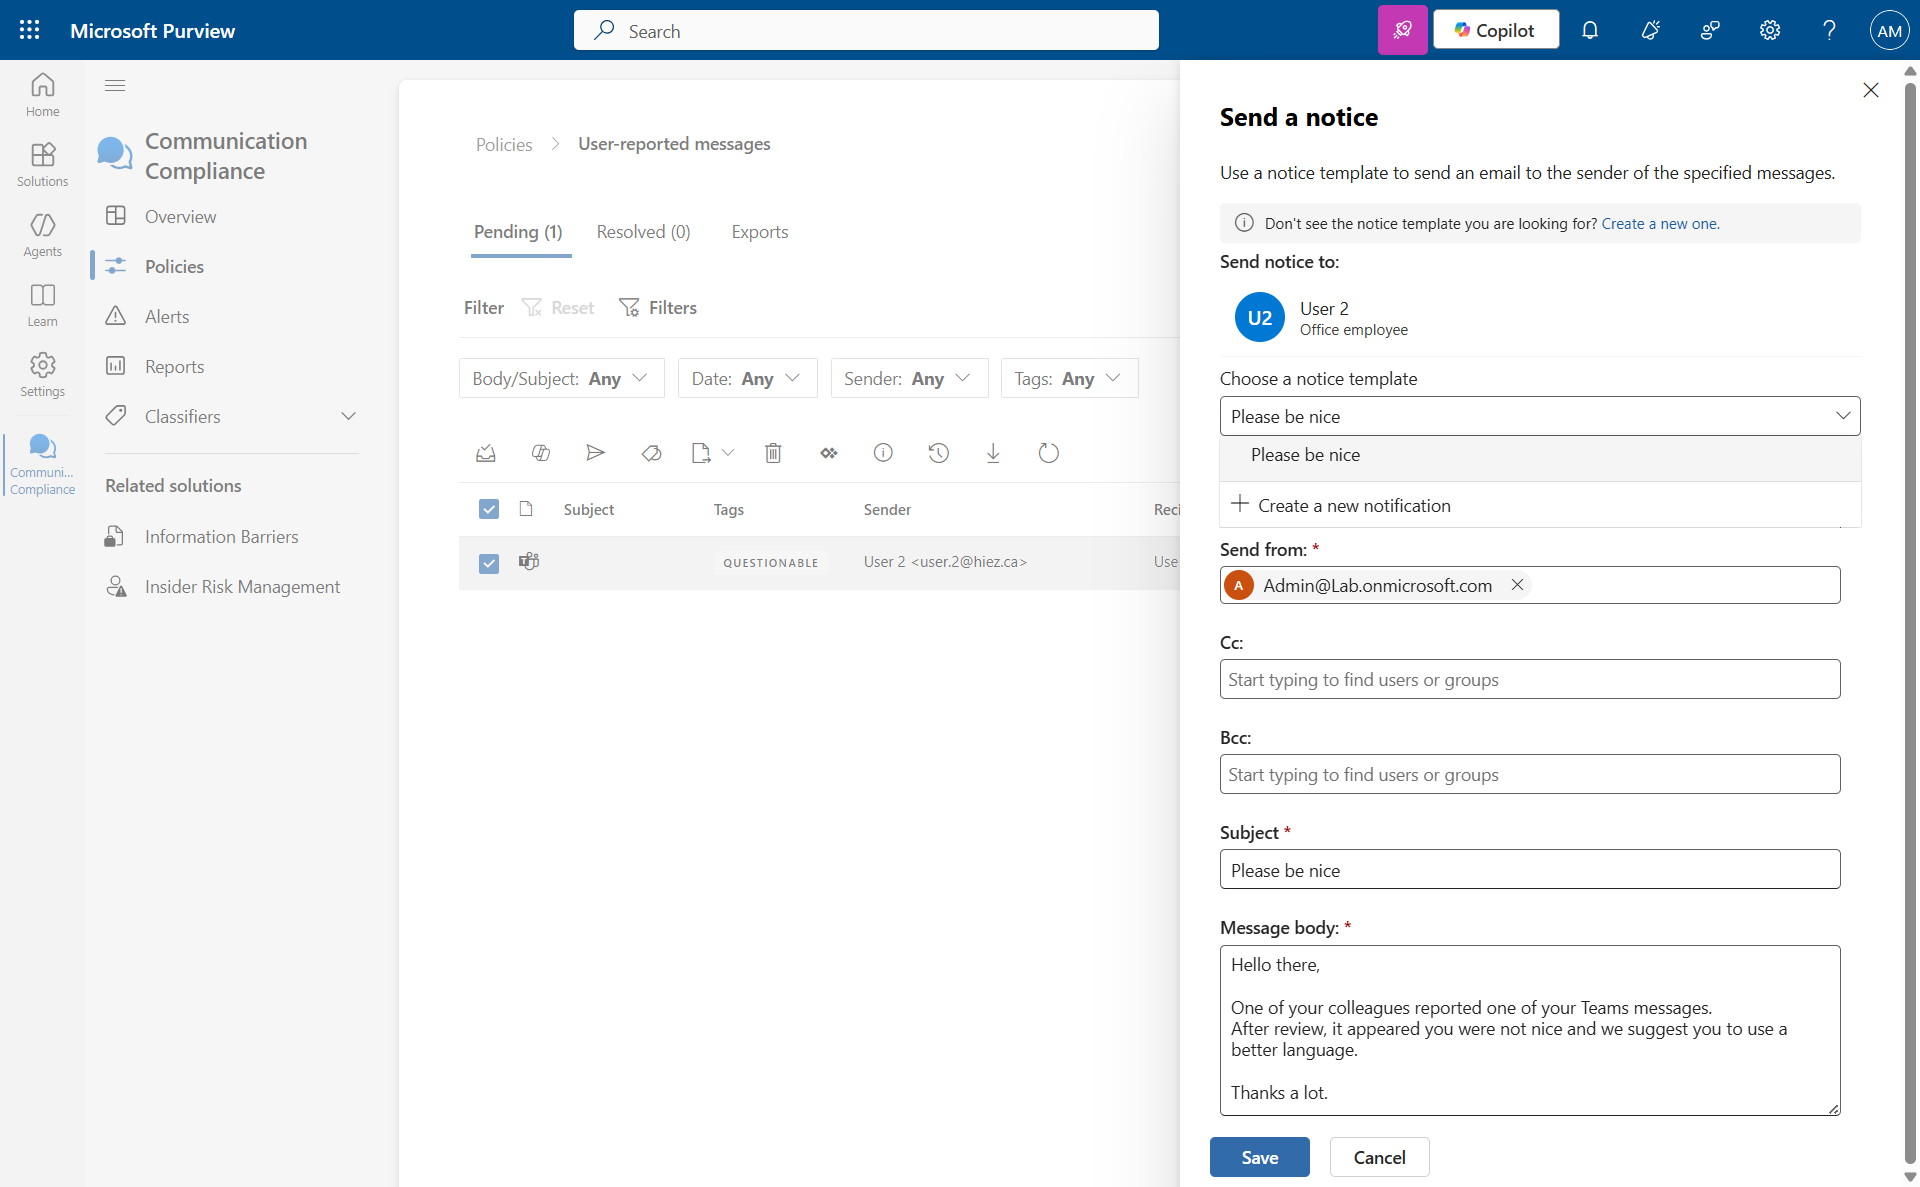Click the Save button
1920x1187 pixels.
tap(1259, 1157)
